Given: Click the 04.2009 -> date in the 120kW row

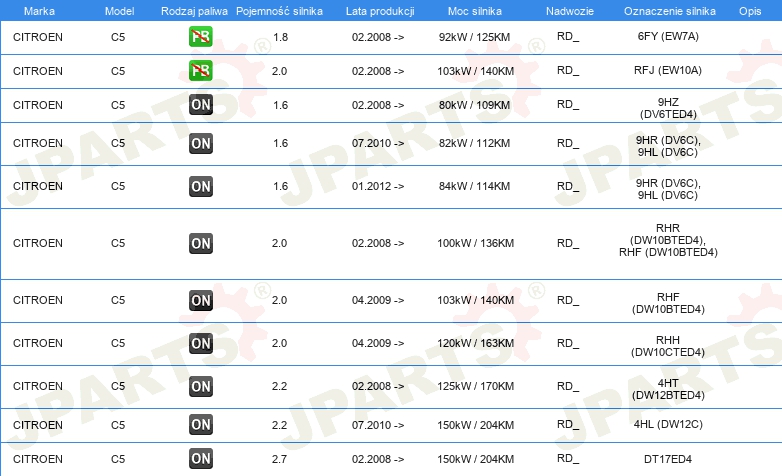Looking at the screenshot, I should [x=378, y=343].
